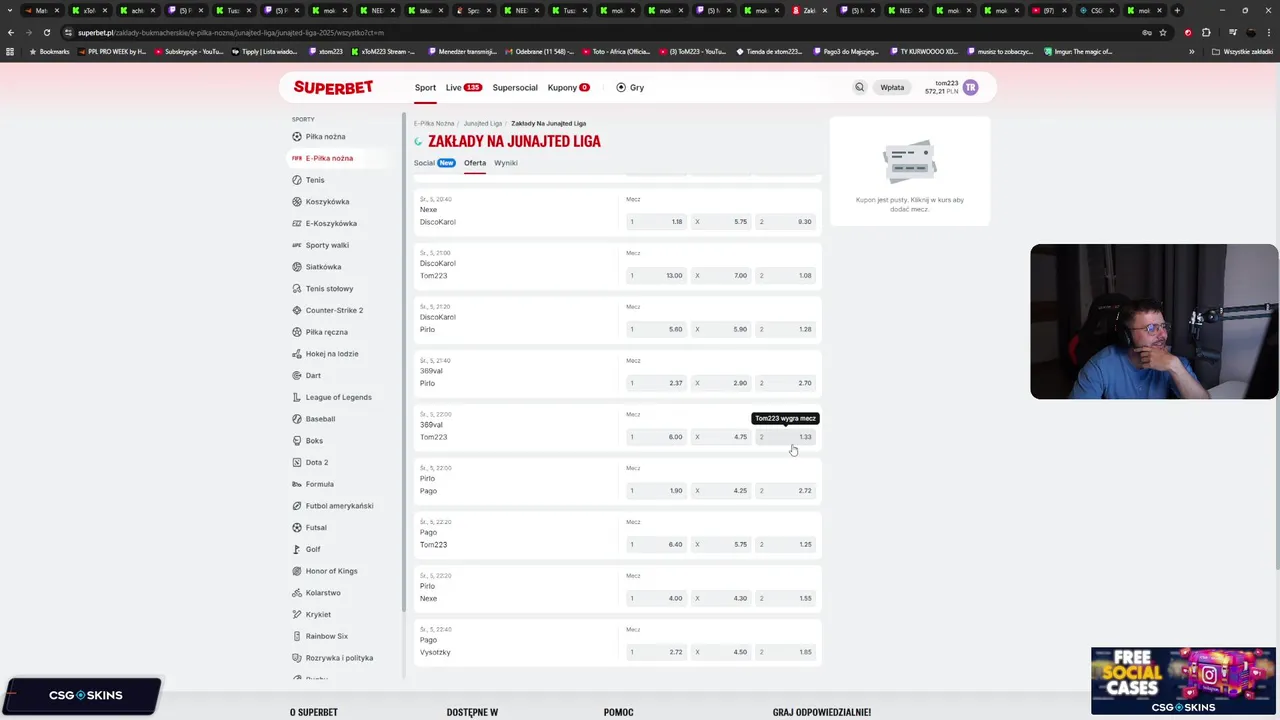Select the Oferta tab

click(475, 163)
